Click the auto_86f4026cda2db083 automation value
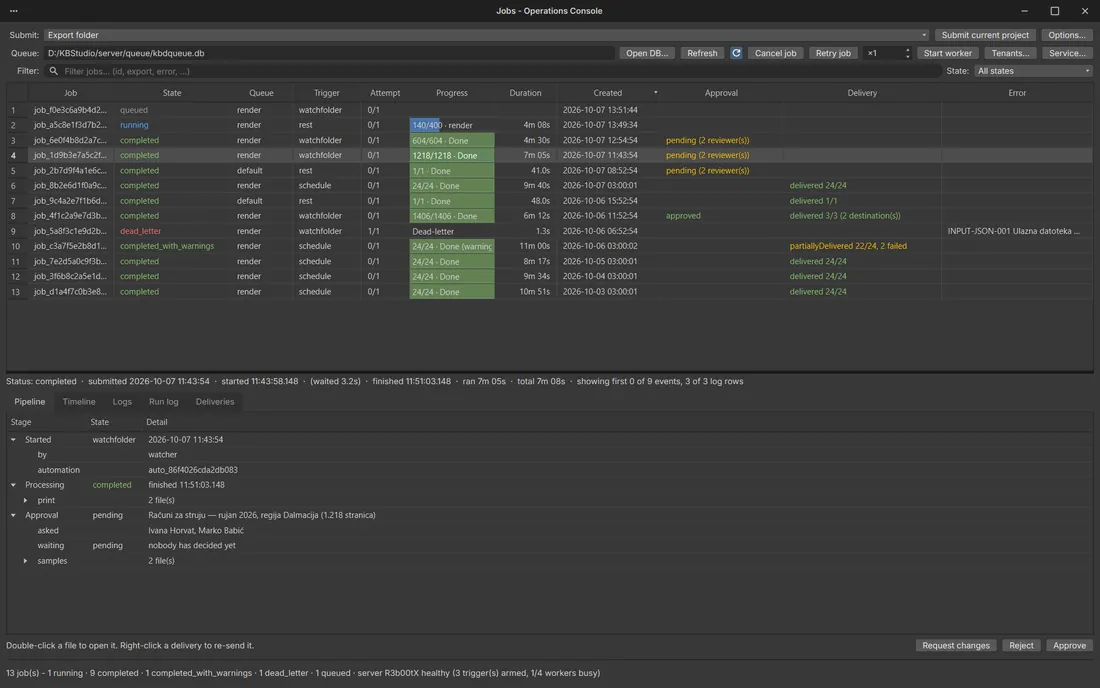The height and width of the screenshot is (688, 1100). pos(193,470)
